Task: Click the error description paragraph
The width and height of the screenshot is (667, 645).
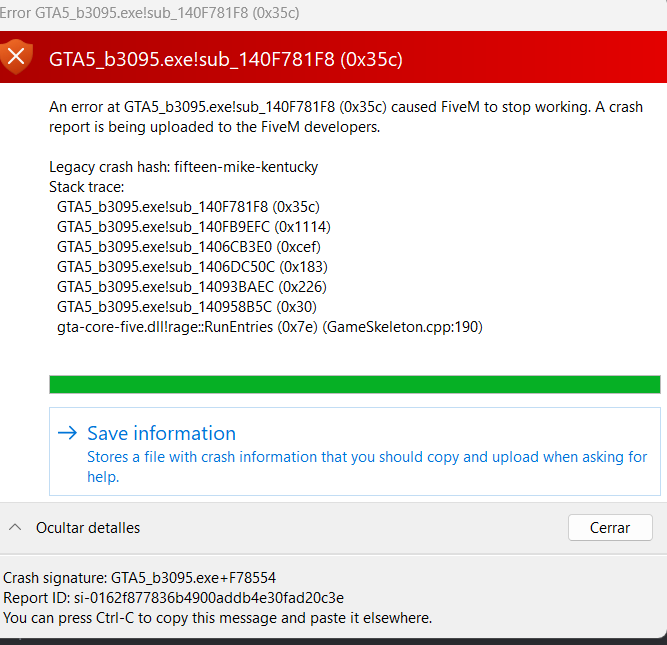Action: (346, 117)
